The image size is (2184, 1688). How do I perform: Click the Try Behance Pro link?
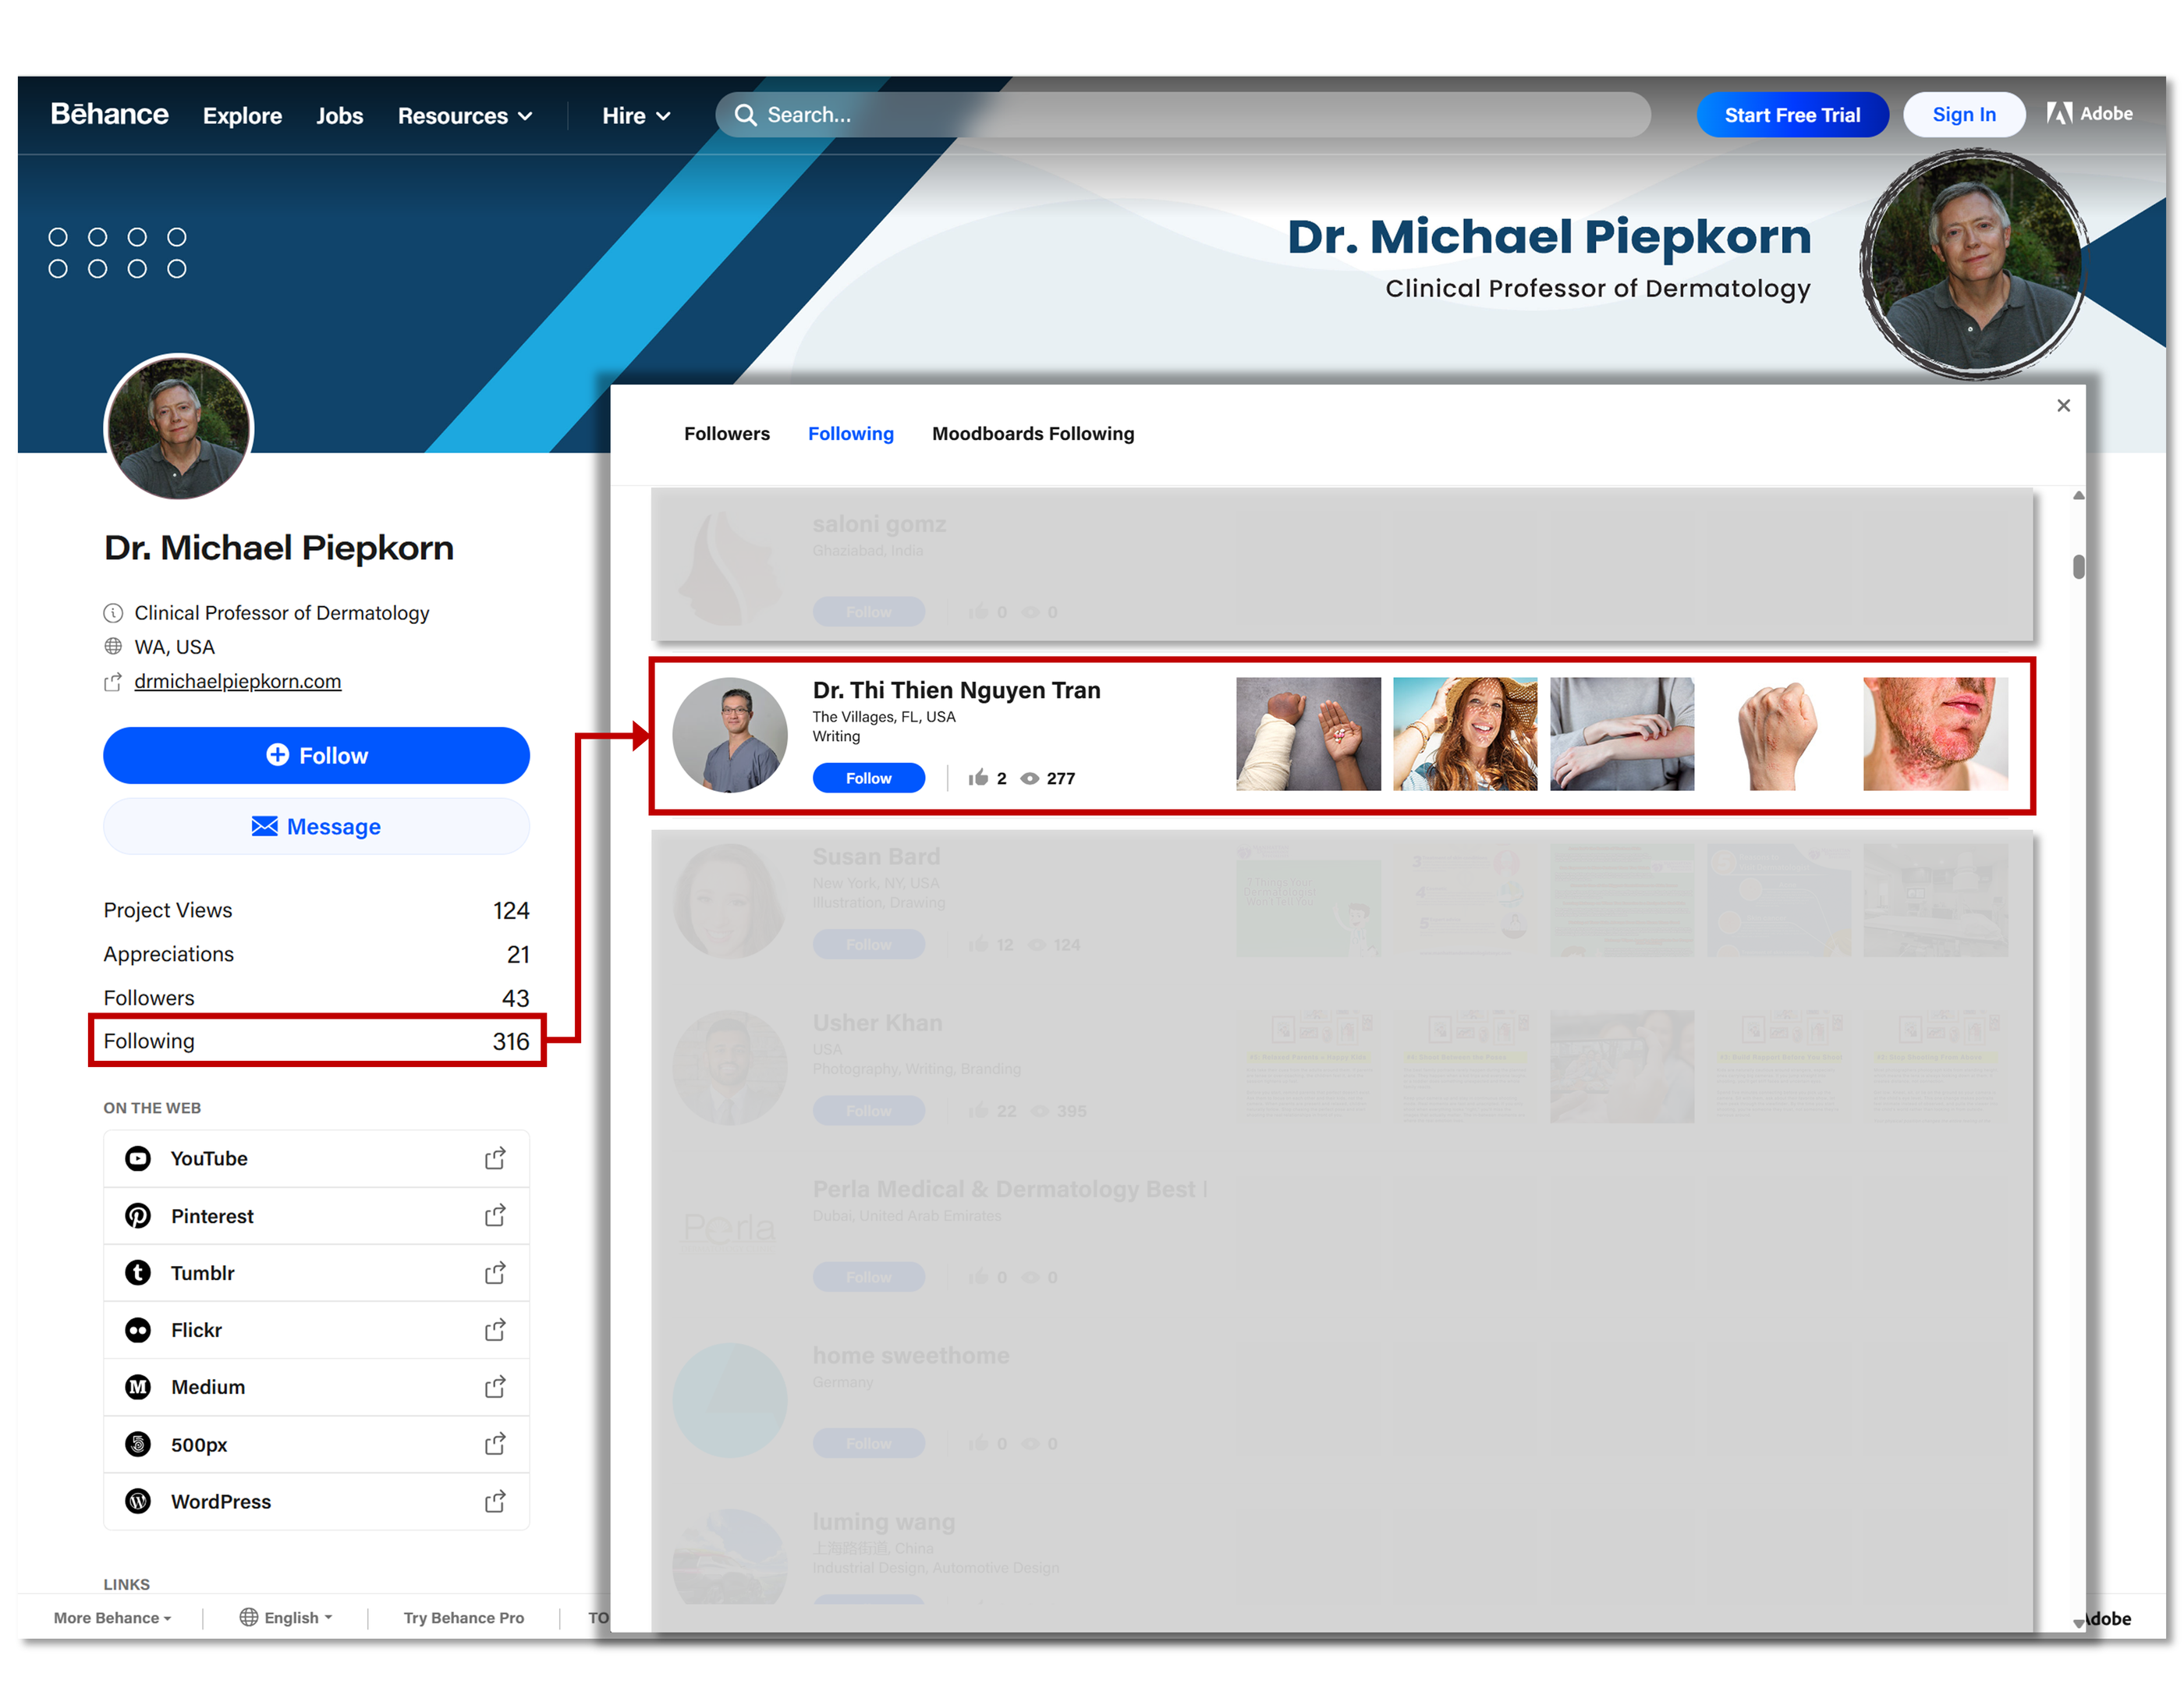coord(464,1618)
